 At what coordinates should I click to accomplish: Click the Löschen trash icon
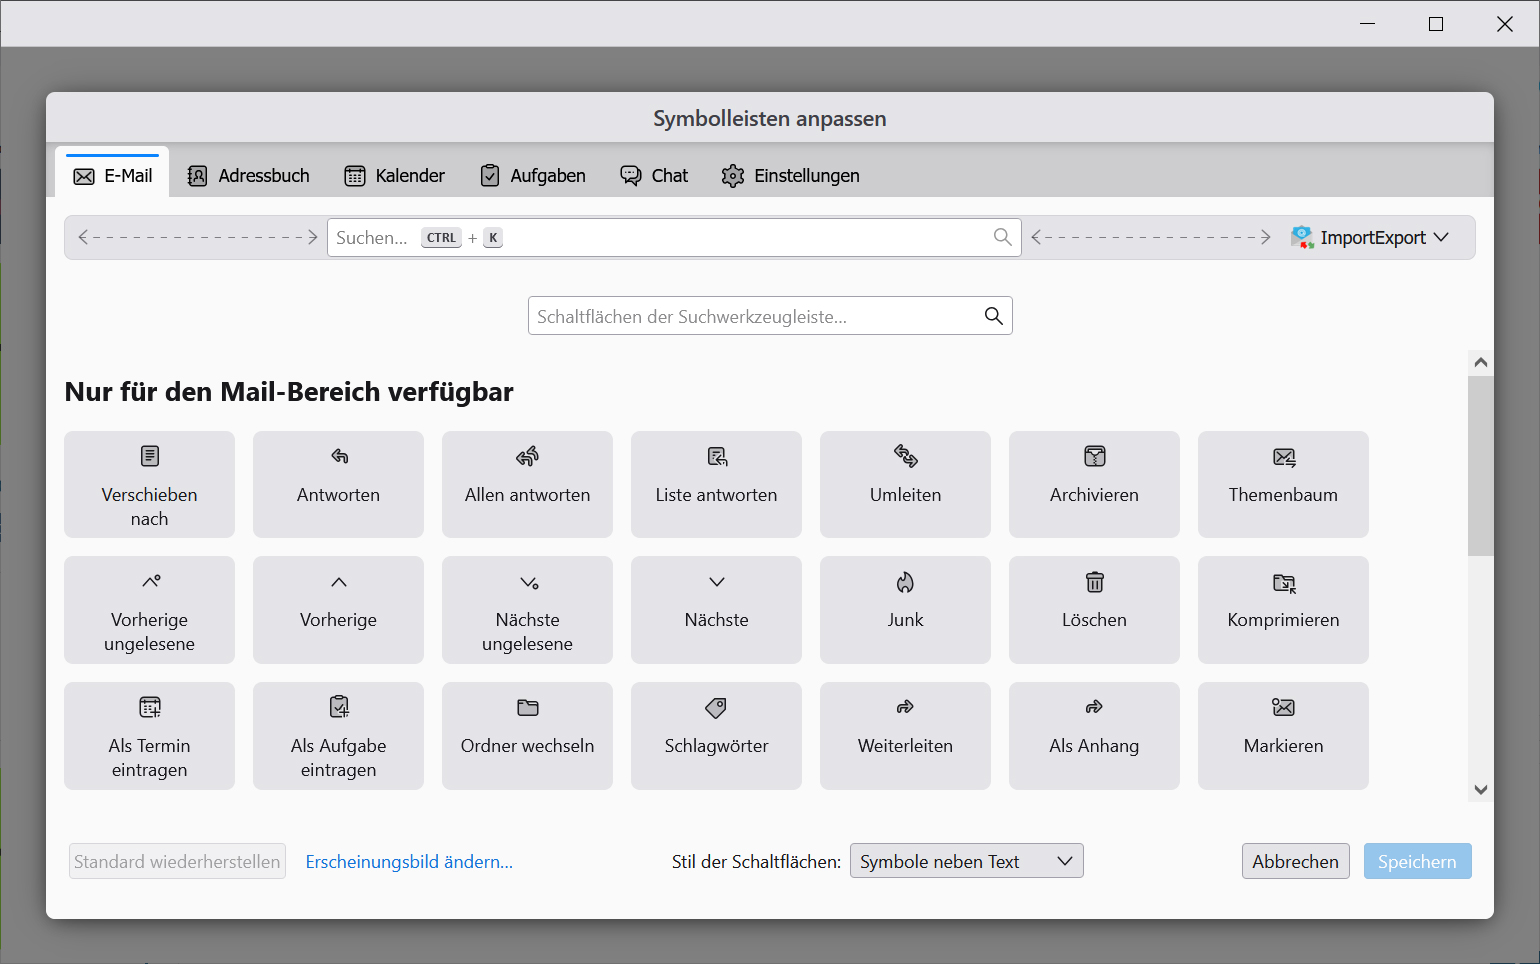(x=1094, y=582)
